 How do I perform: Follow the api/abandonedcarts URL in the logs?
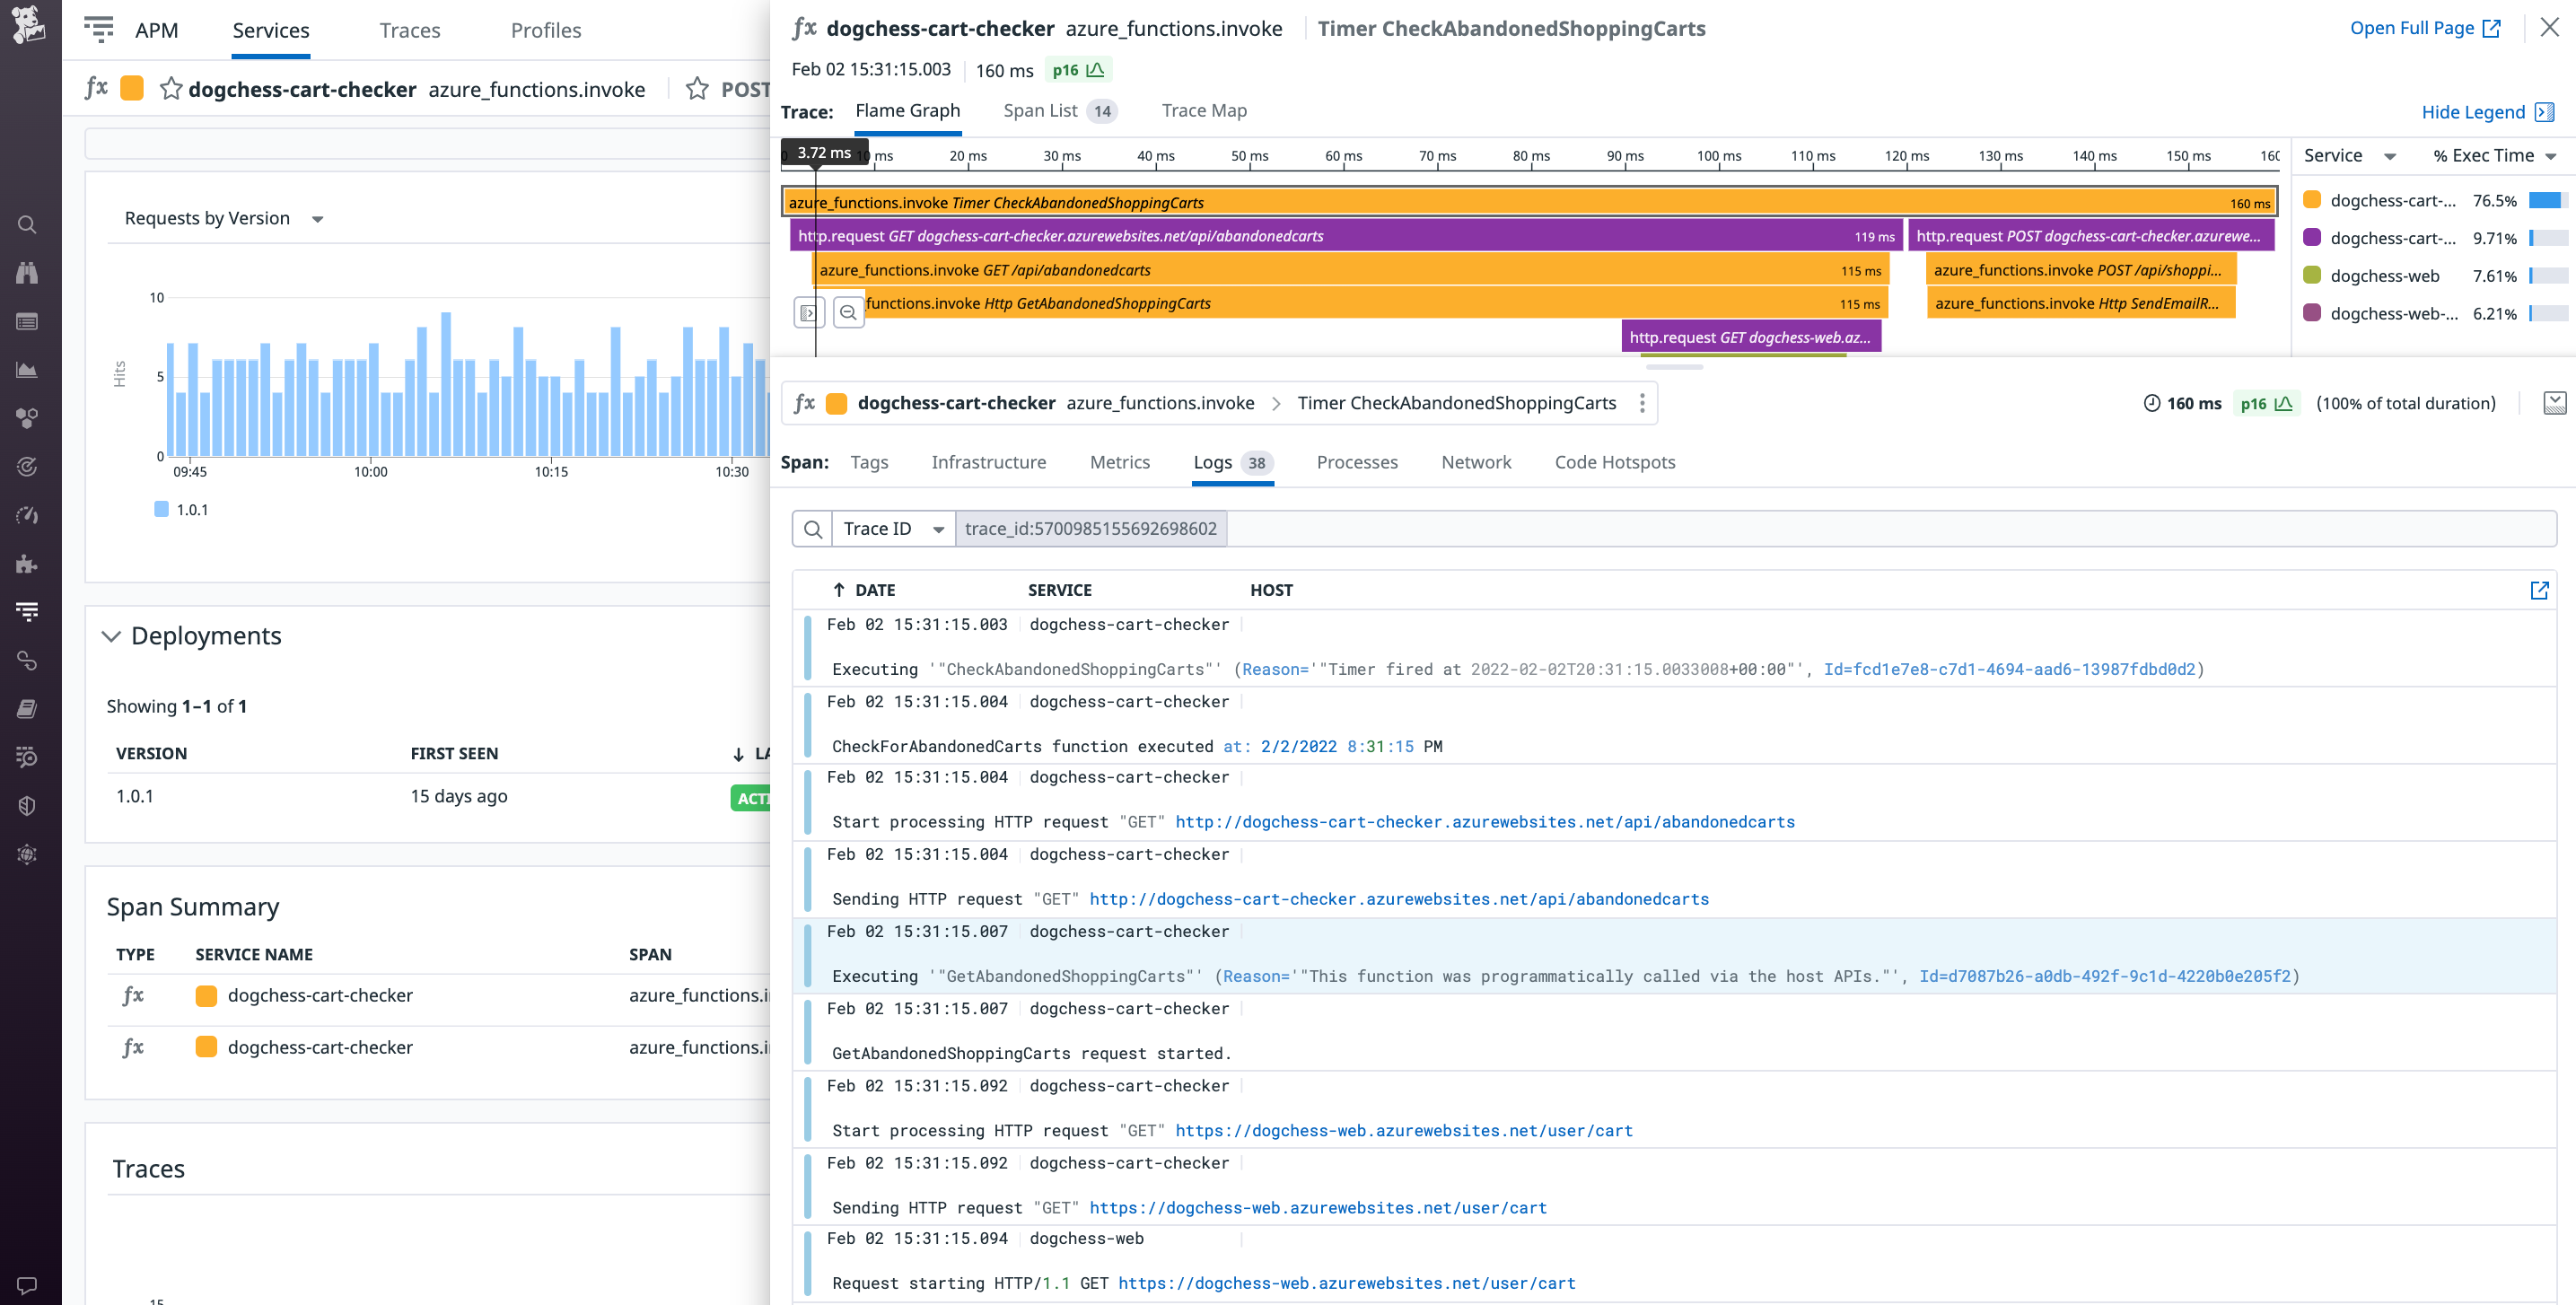tap(1484, 822)
